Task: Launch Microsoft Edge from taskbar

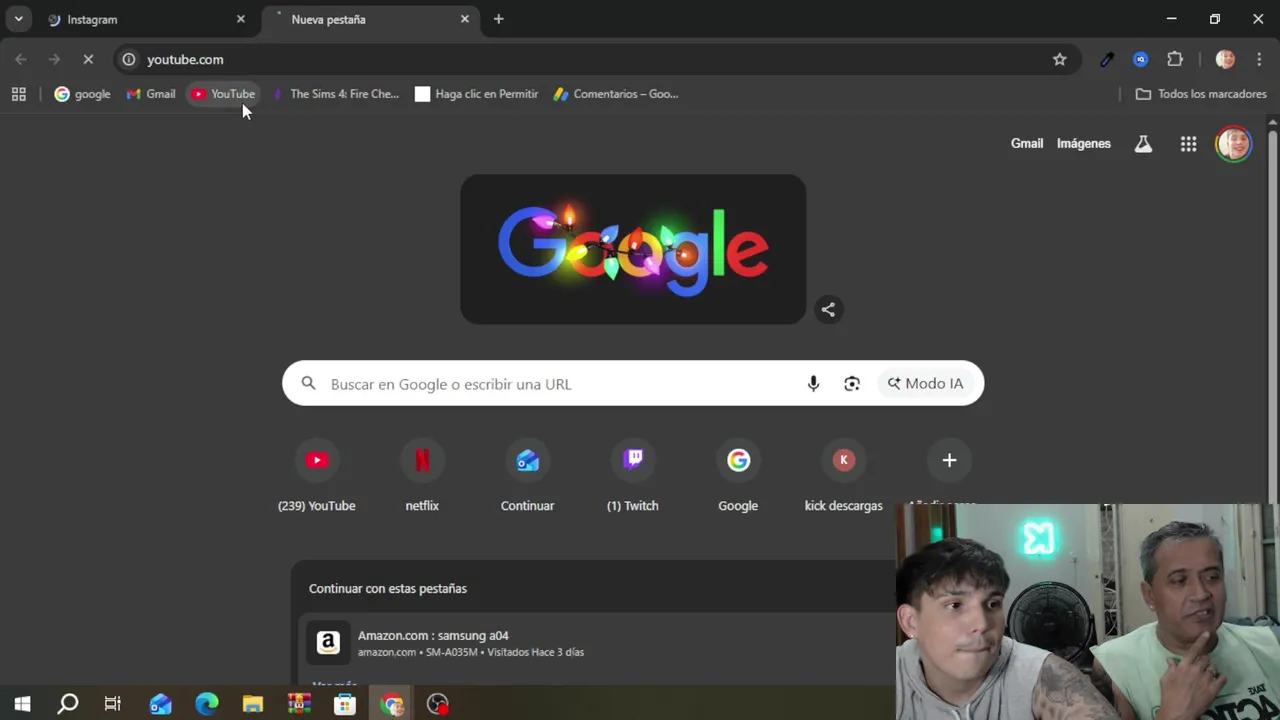Action: (x=206, y=704)
